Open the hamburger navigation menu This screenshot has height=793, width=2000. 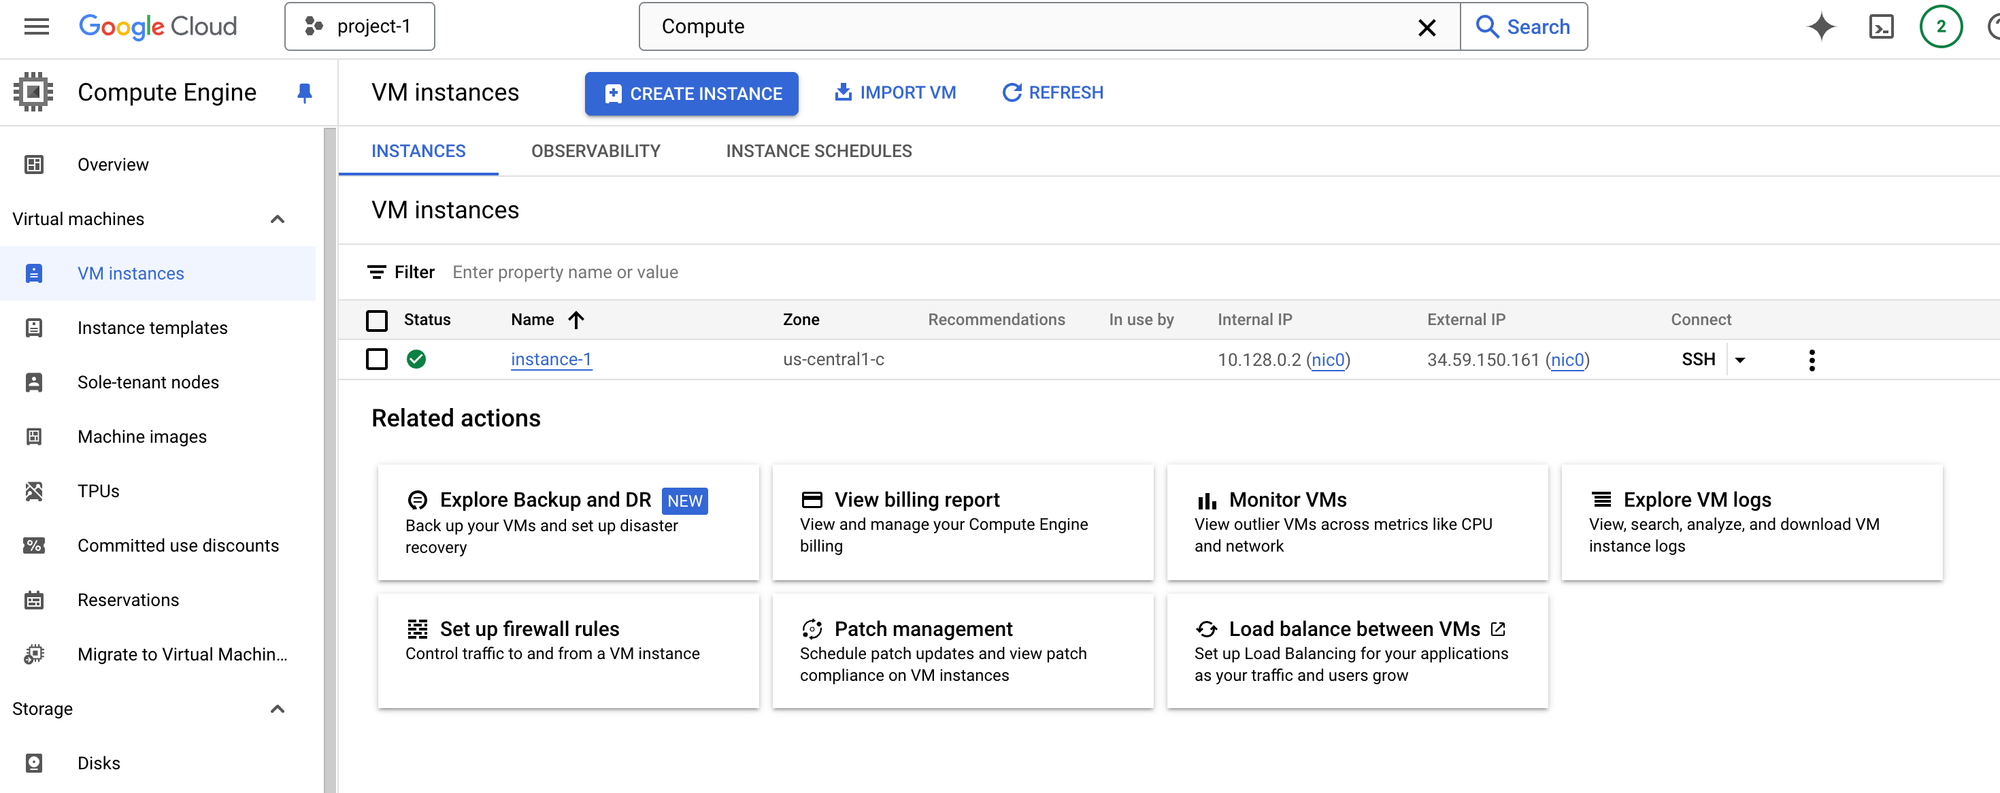click(x=36, y=27)
